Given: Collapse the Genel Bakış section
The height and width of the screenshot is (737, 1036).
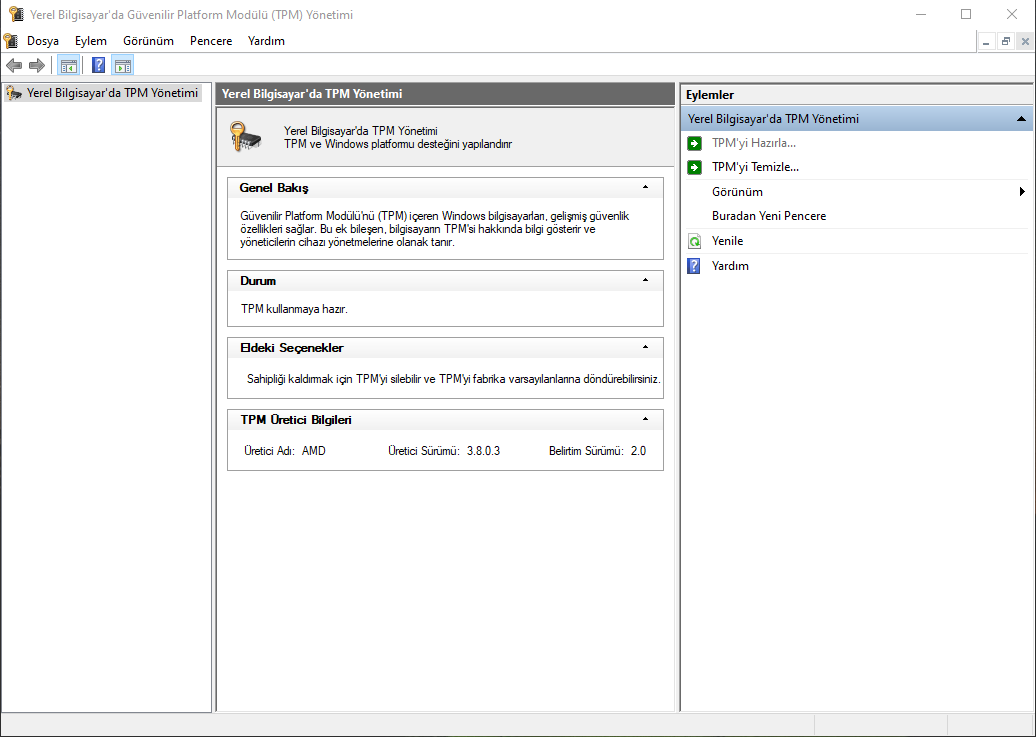Looking at the screenshot, I should [646, 188].
